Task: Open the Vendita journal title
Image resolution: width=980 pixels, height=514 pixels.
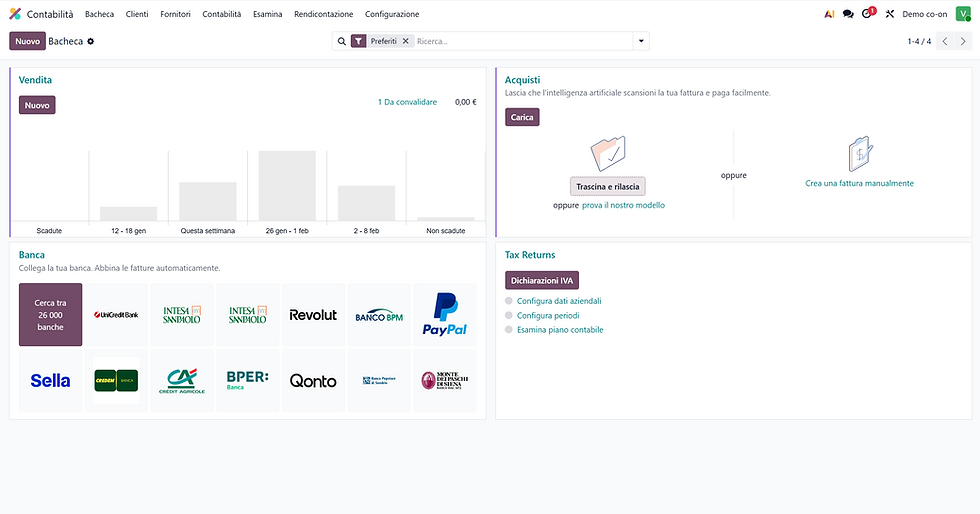Action: pyautogui.click(x=35, y=80)
